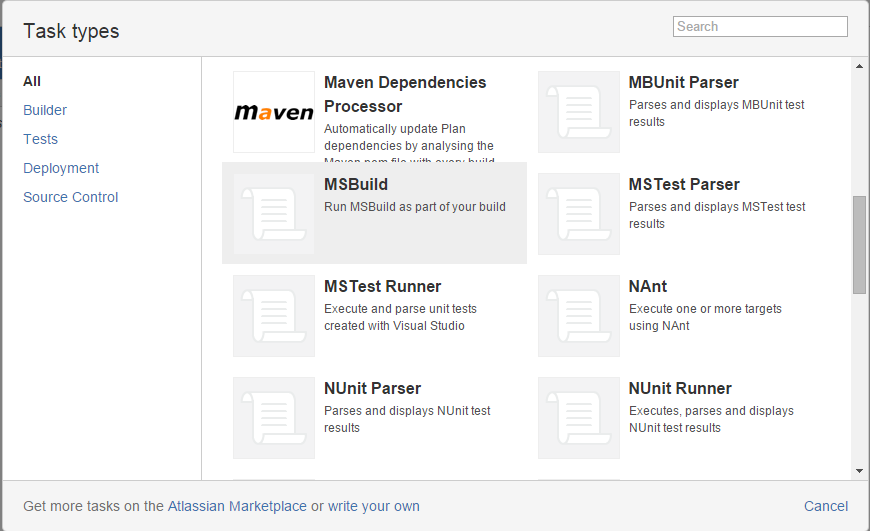Choose the NAnt task title
The height and width of the screenshot is (531, 870).
pos(648,287)
